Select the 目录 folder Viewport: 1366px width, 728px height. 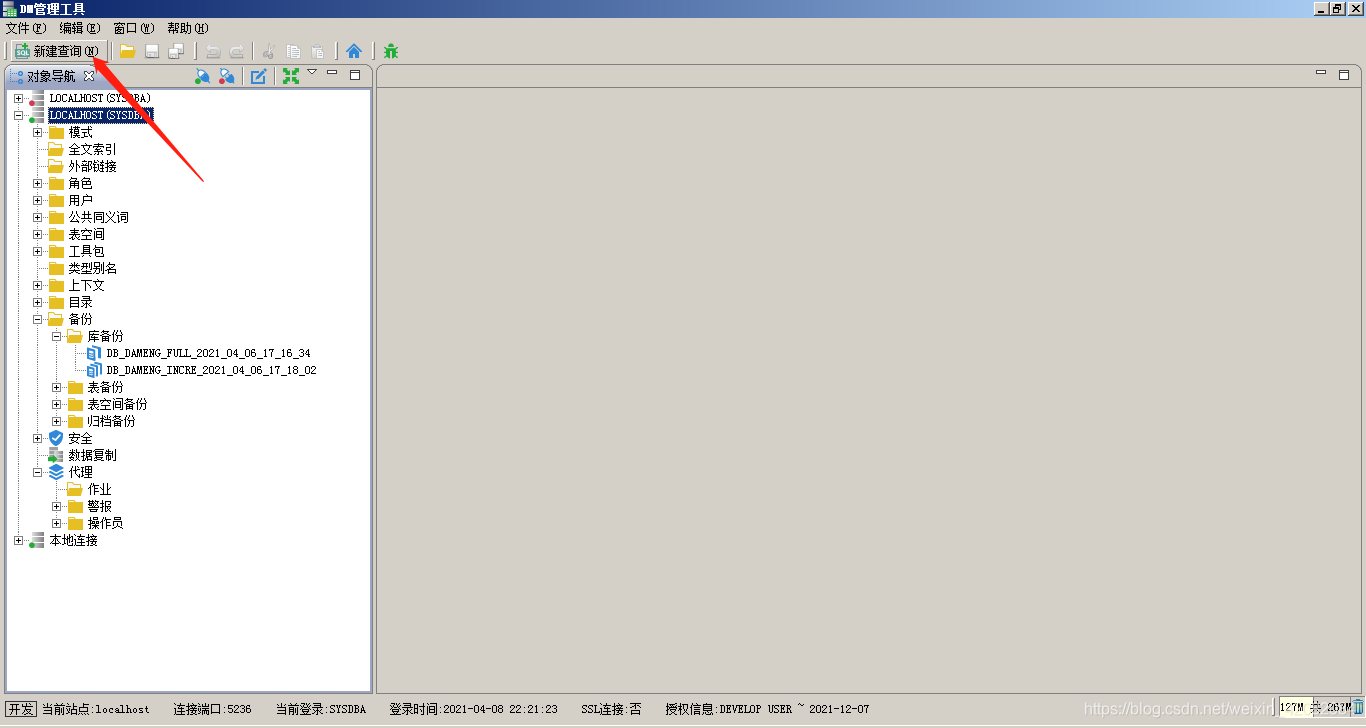pyautogui.click(x=80, y=302)
